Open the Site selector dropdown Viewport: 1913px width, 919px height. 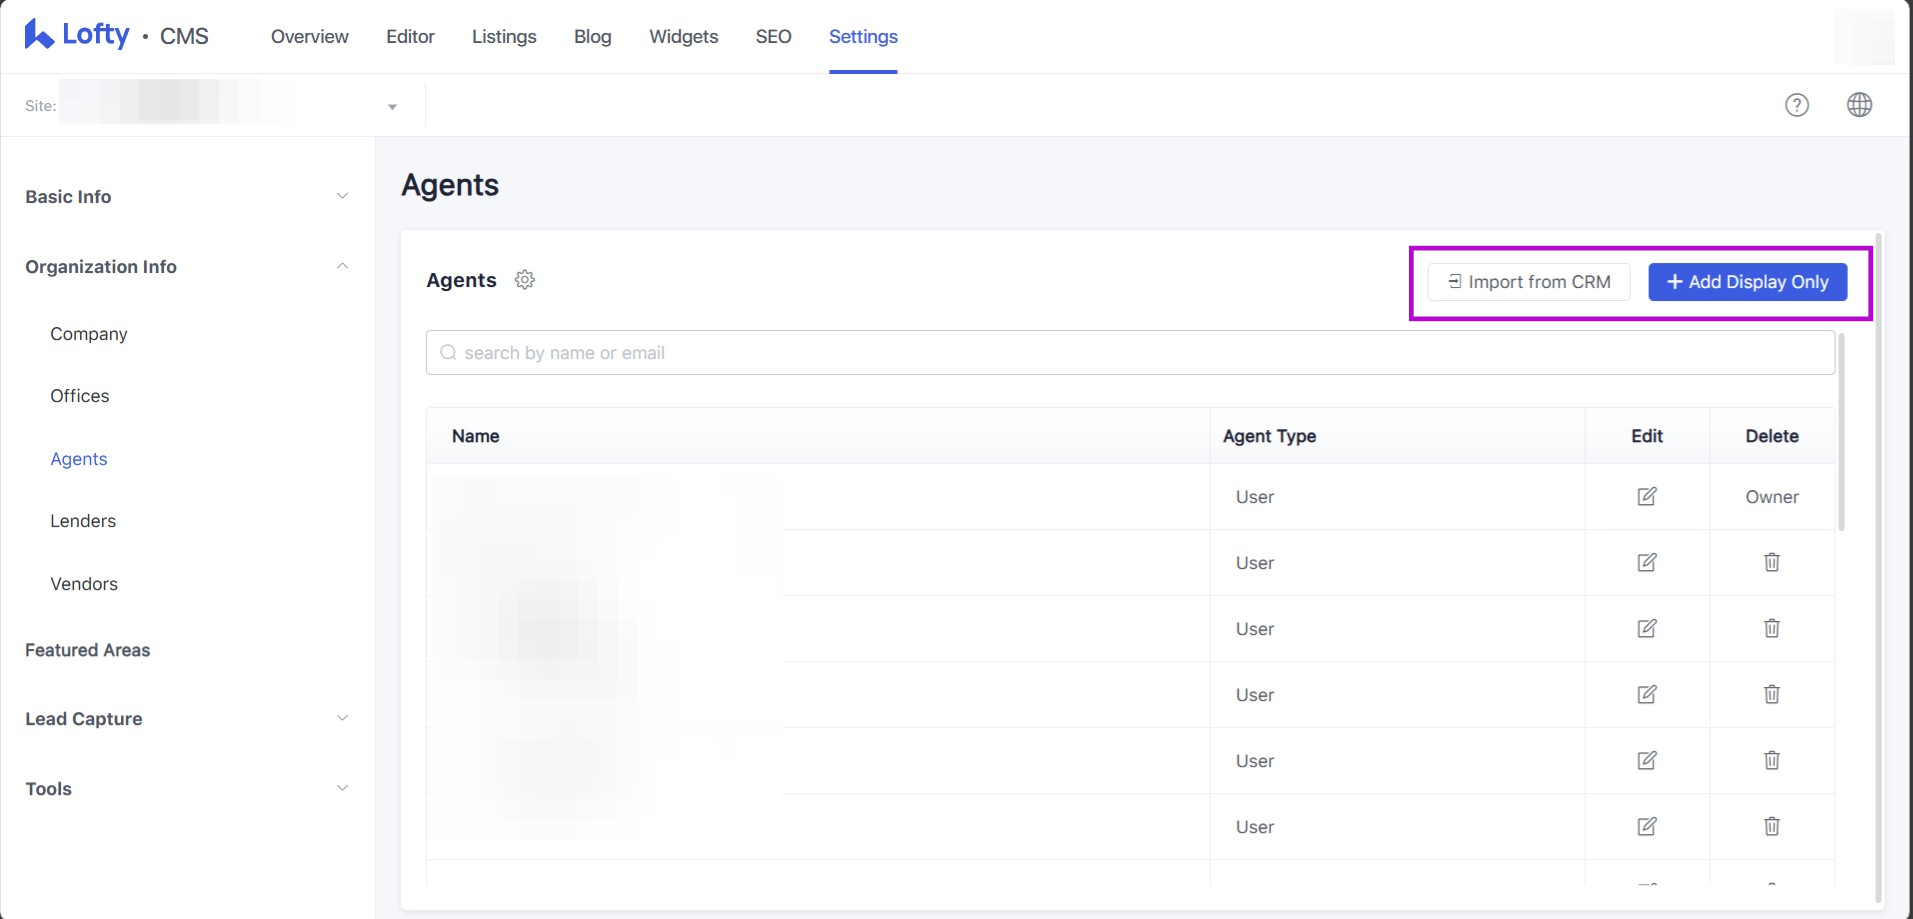point(392,106)
